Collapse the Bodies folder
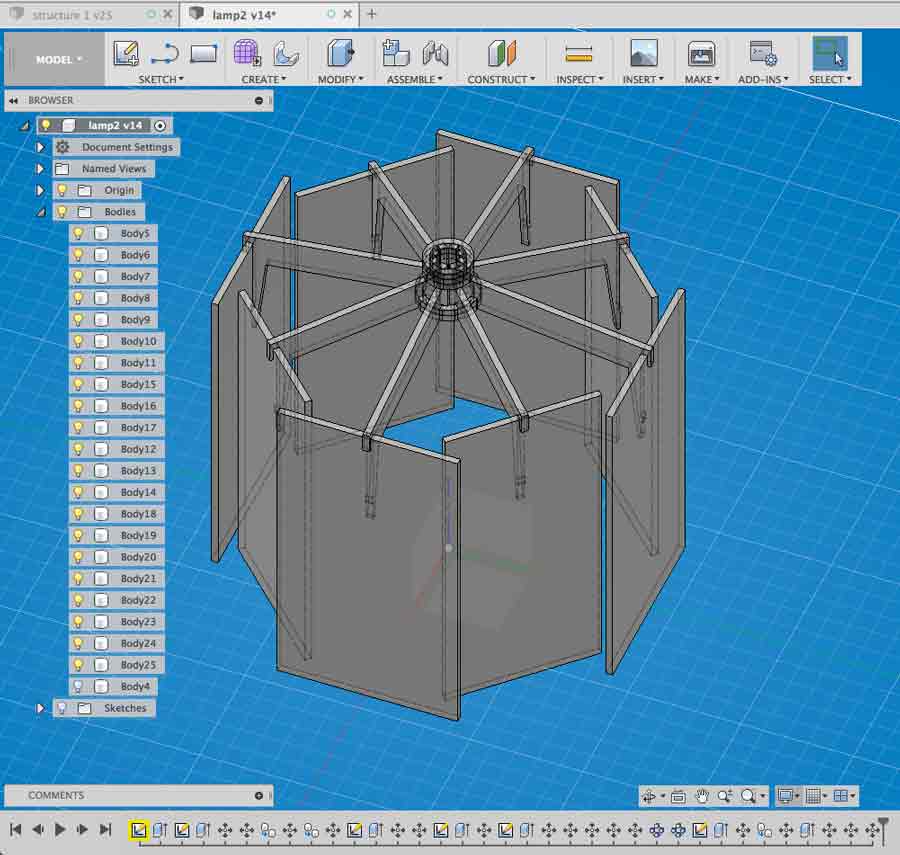Viewport: 900px width, 855px height. 41,212
